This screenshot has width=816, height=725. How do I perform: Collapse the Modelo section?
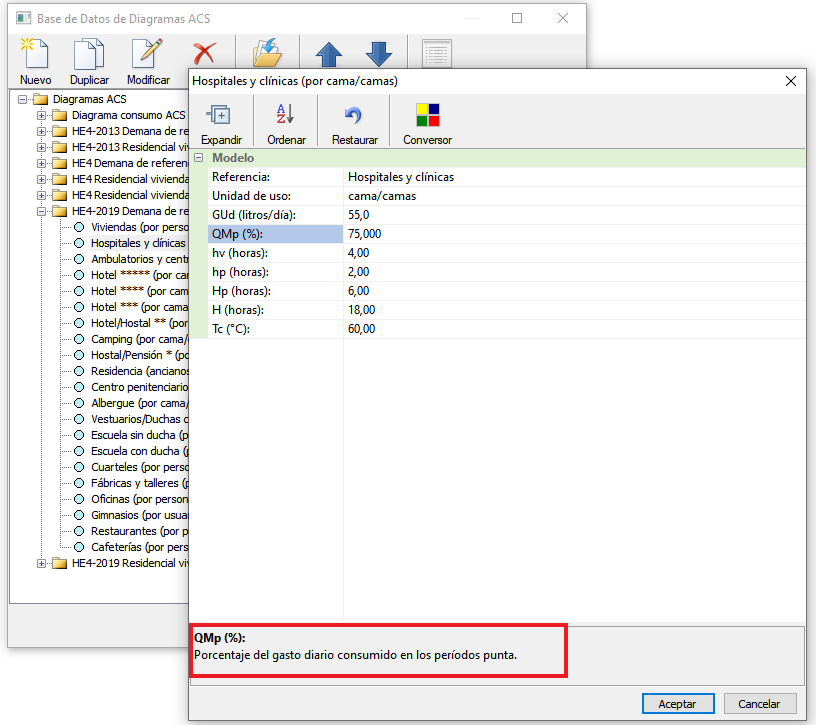(199, 157)
